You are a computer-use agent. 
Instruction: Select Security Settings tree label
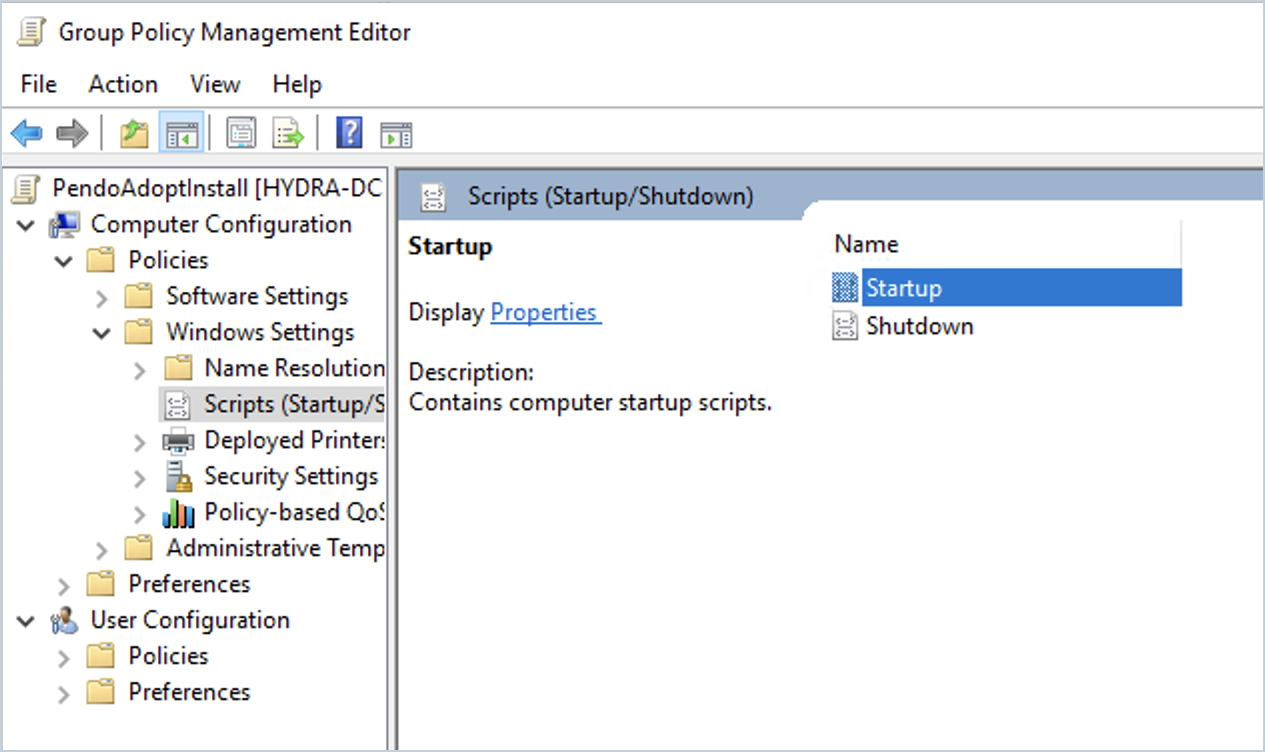tap(291, 476)
